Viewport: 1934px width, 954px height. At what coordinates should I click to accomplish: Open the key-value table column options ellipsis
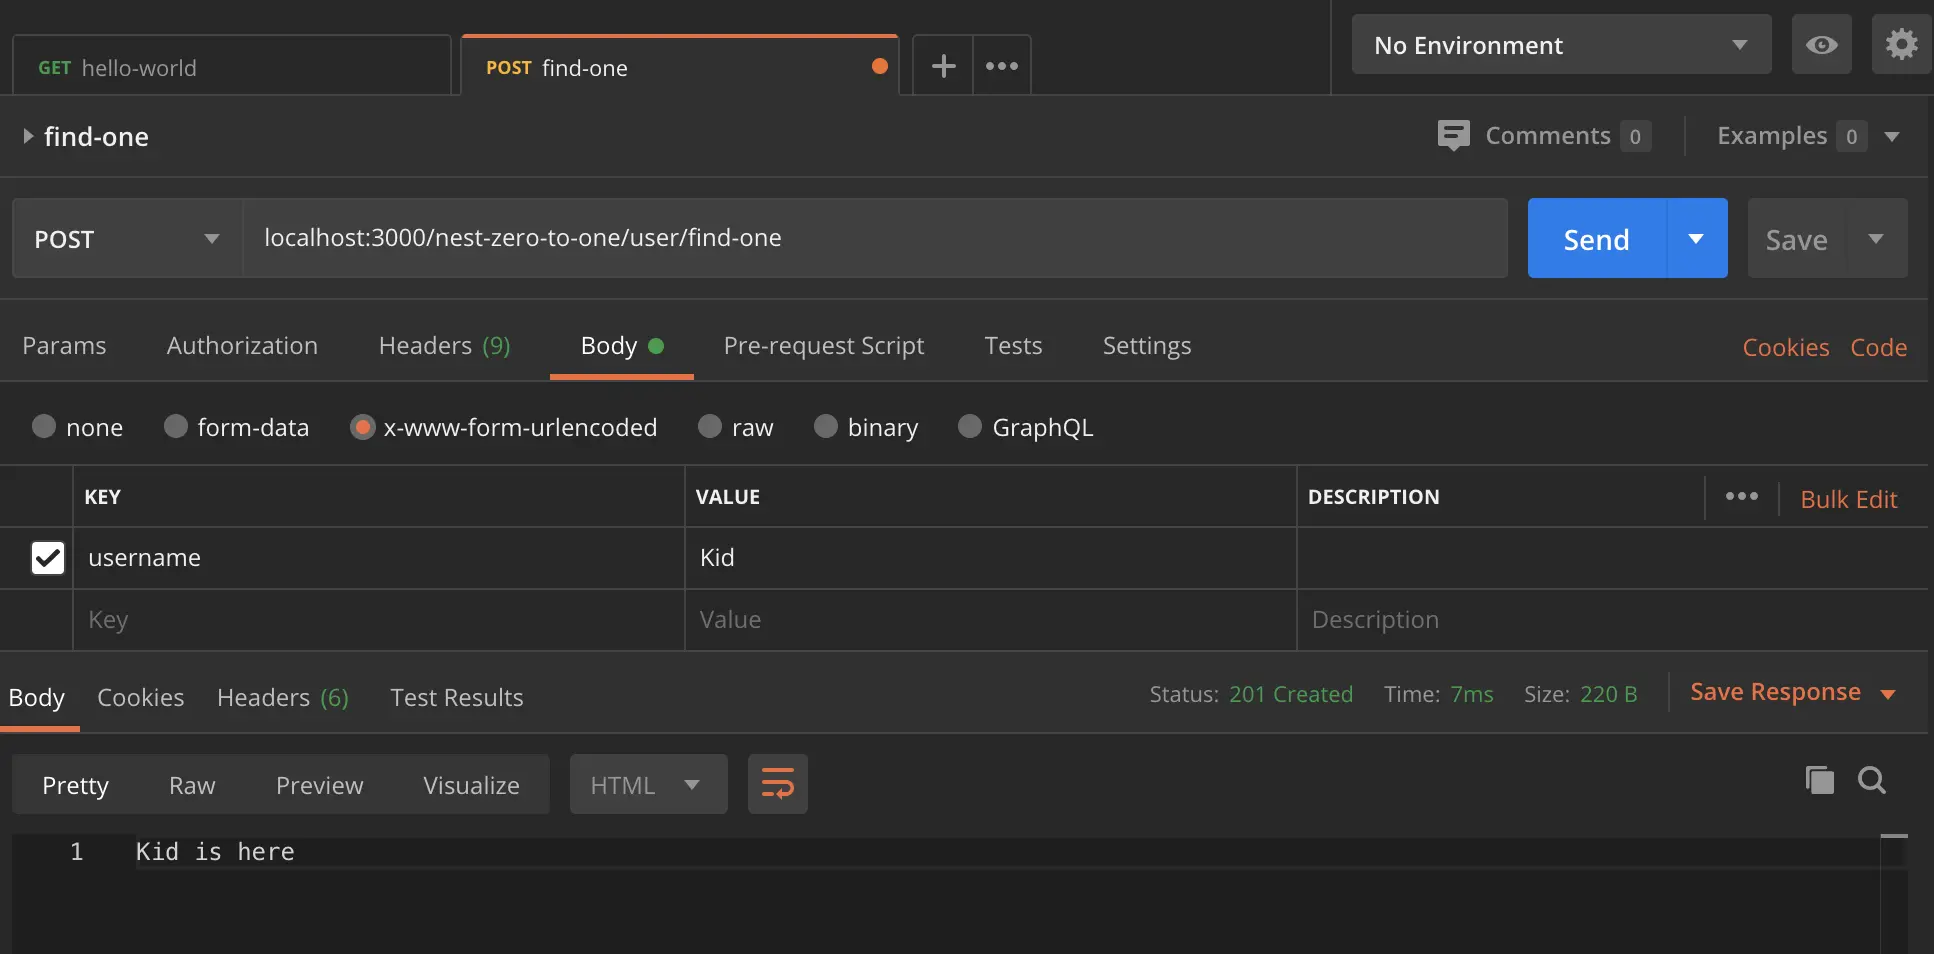tap(1741, 497)
